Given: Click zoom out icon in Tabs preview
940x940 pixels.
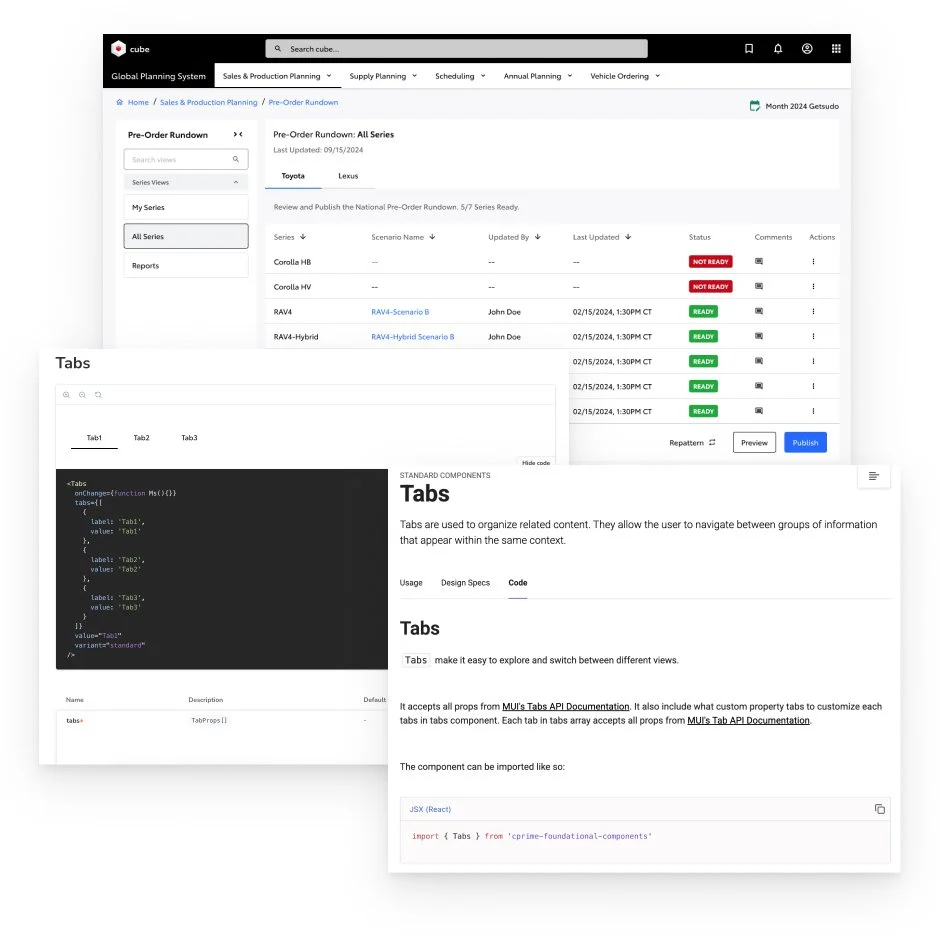Looking at the screenshot, I should click(82, 395).
